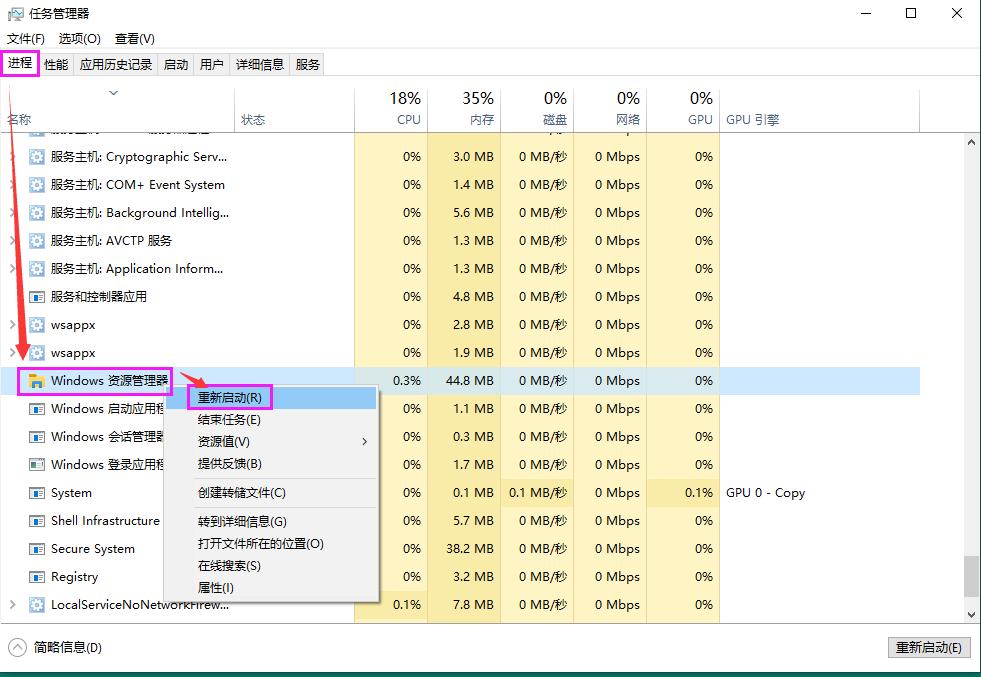Click the System process icon
981x677 pixels.
pos(35,493)
